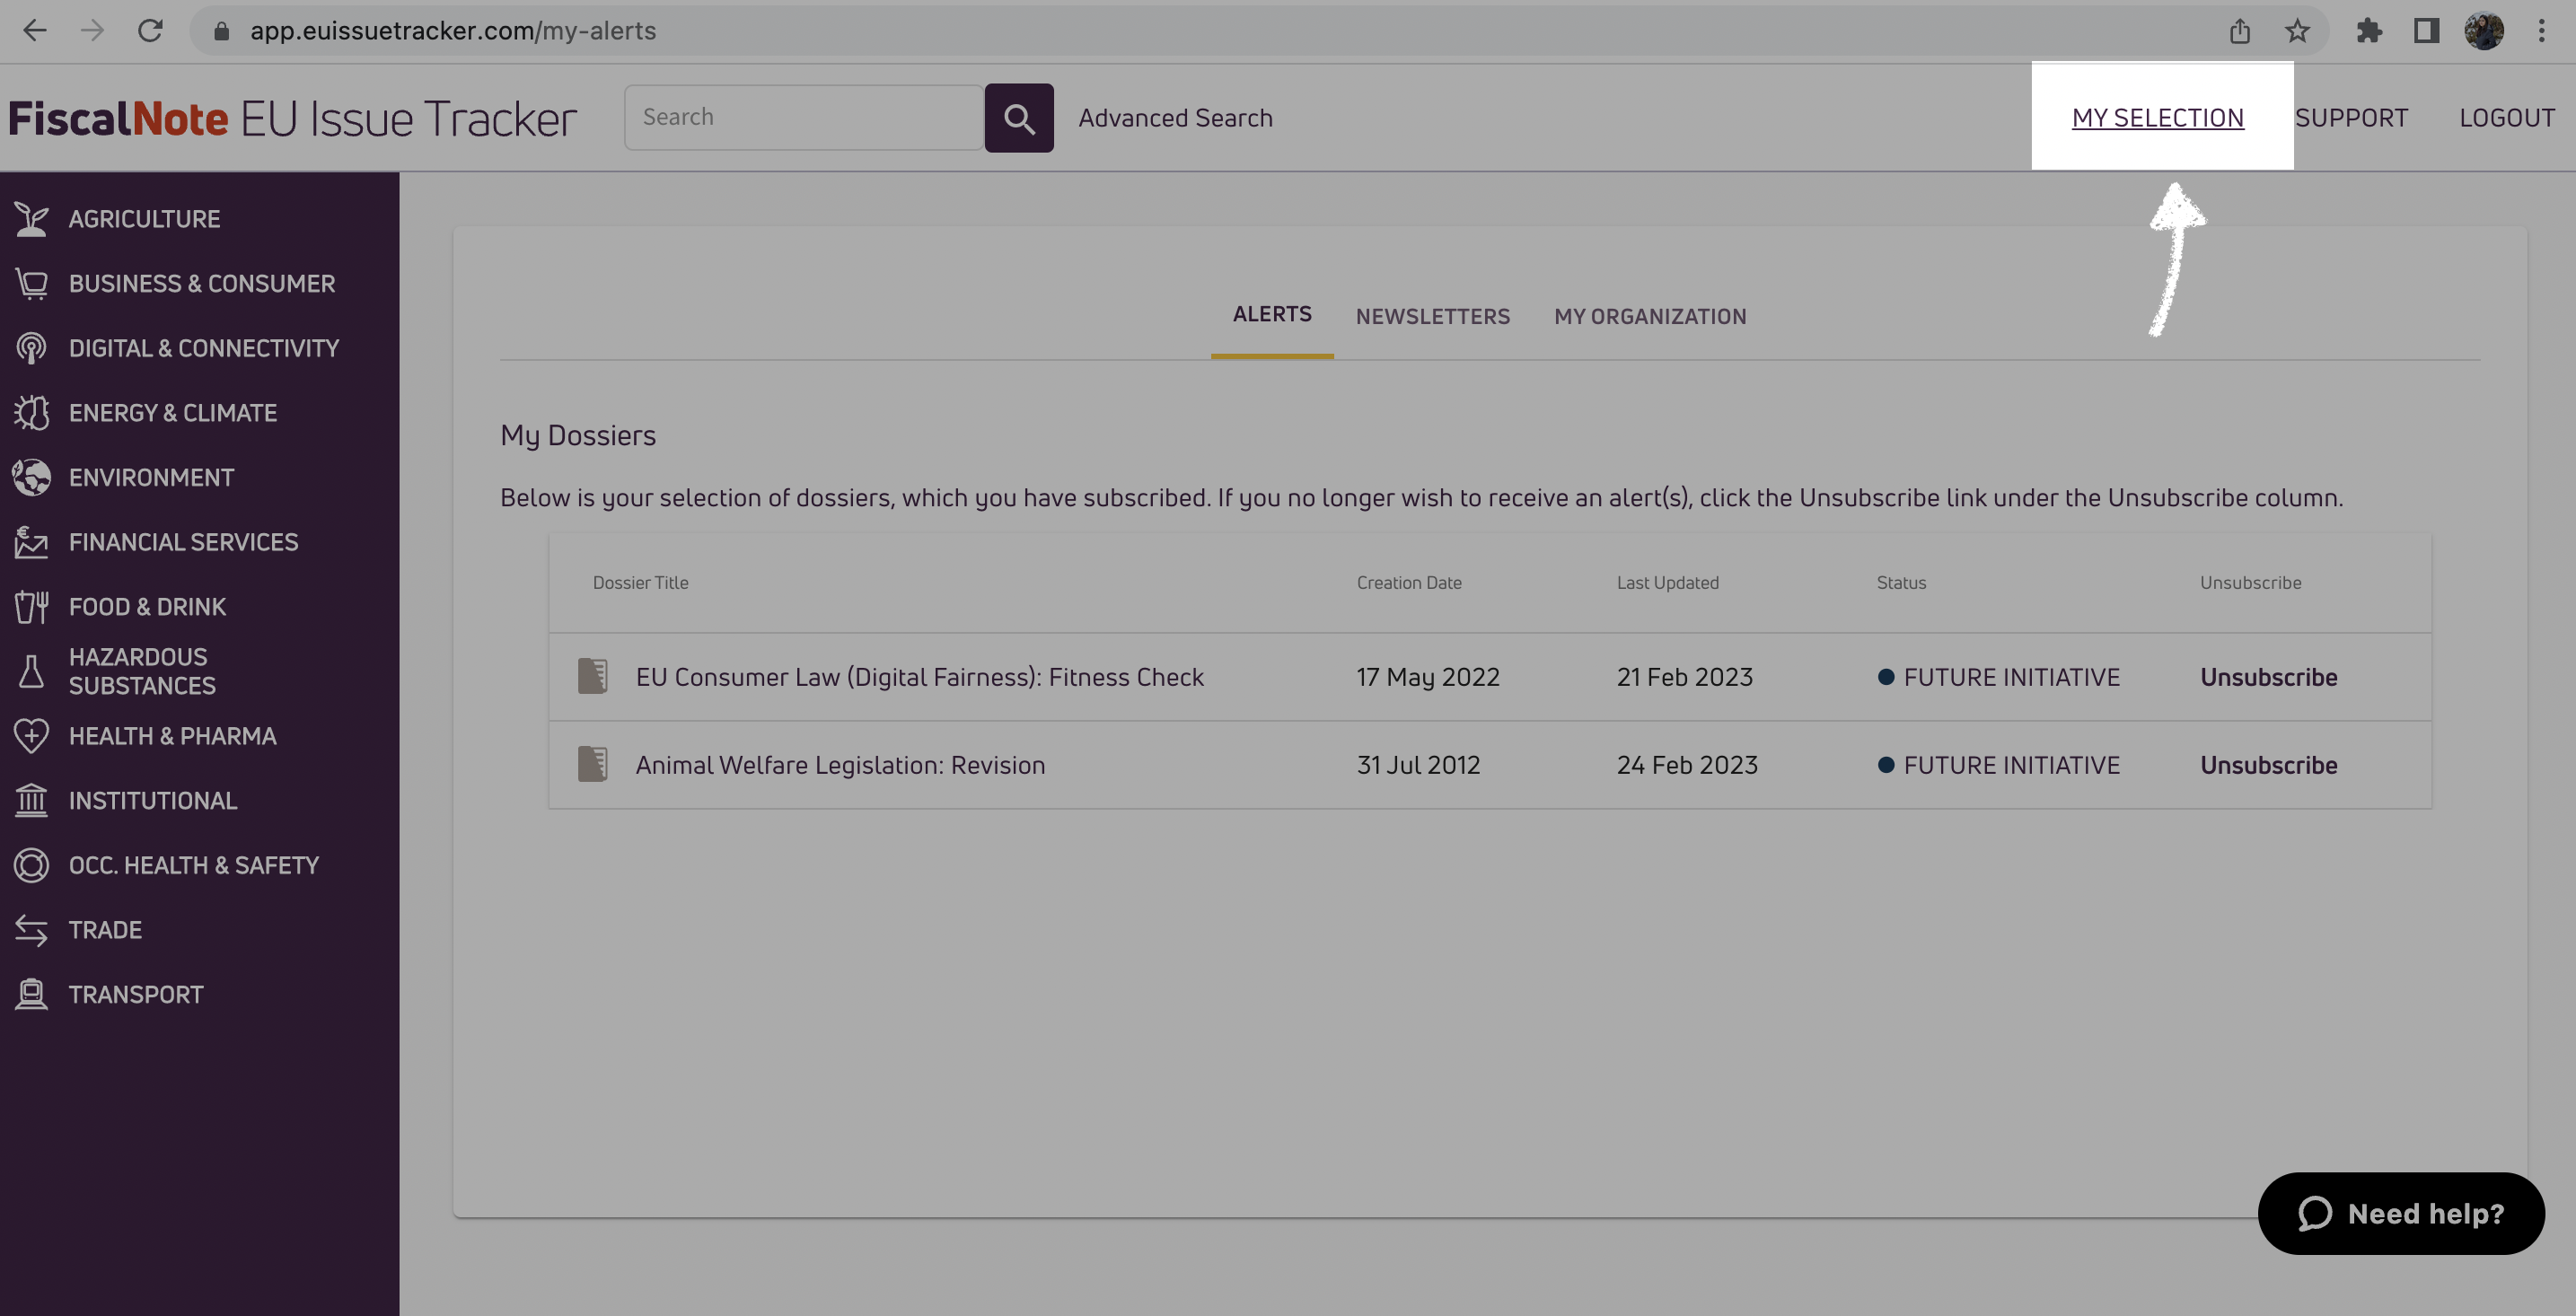Focus the Search input field
Image resolution: width=2576 pixels, height=1316 pixels.
[804, 117]
